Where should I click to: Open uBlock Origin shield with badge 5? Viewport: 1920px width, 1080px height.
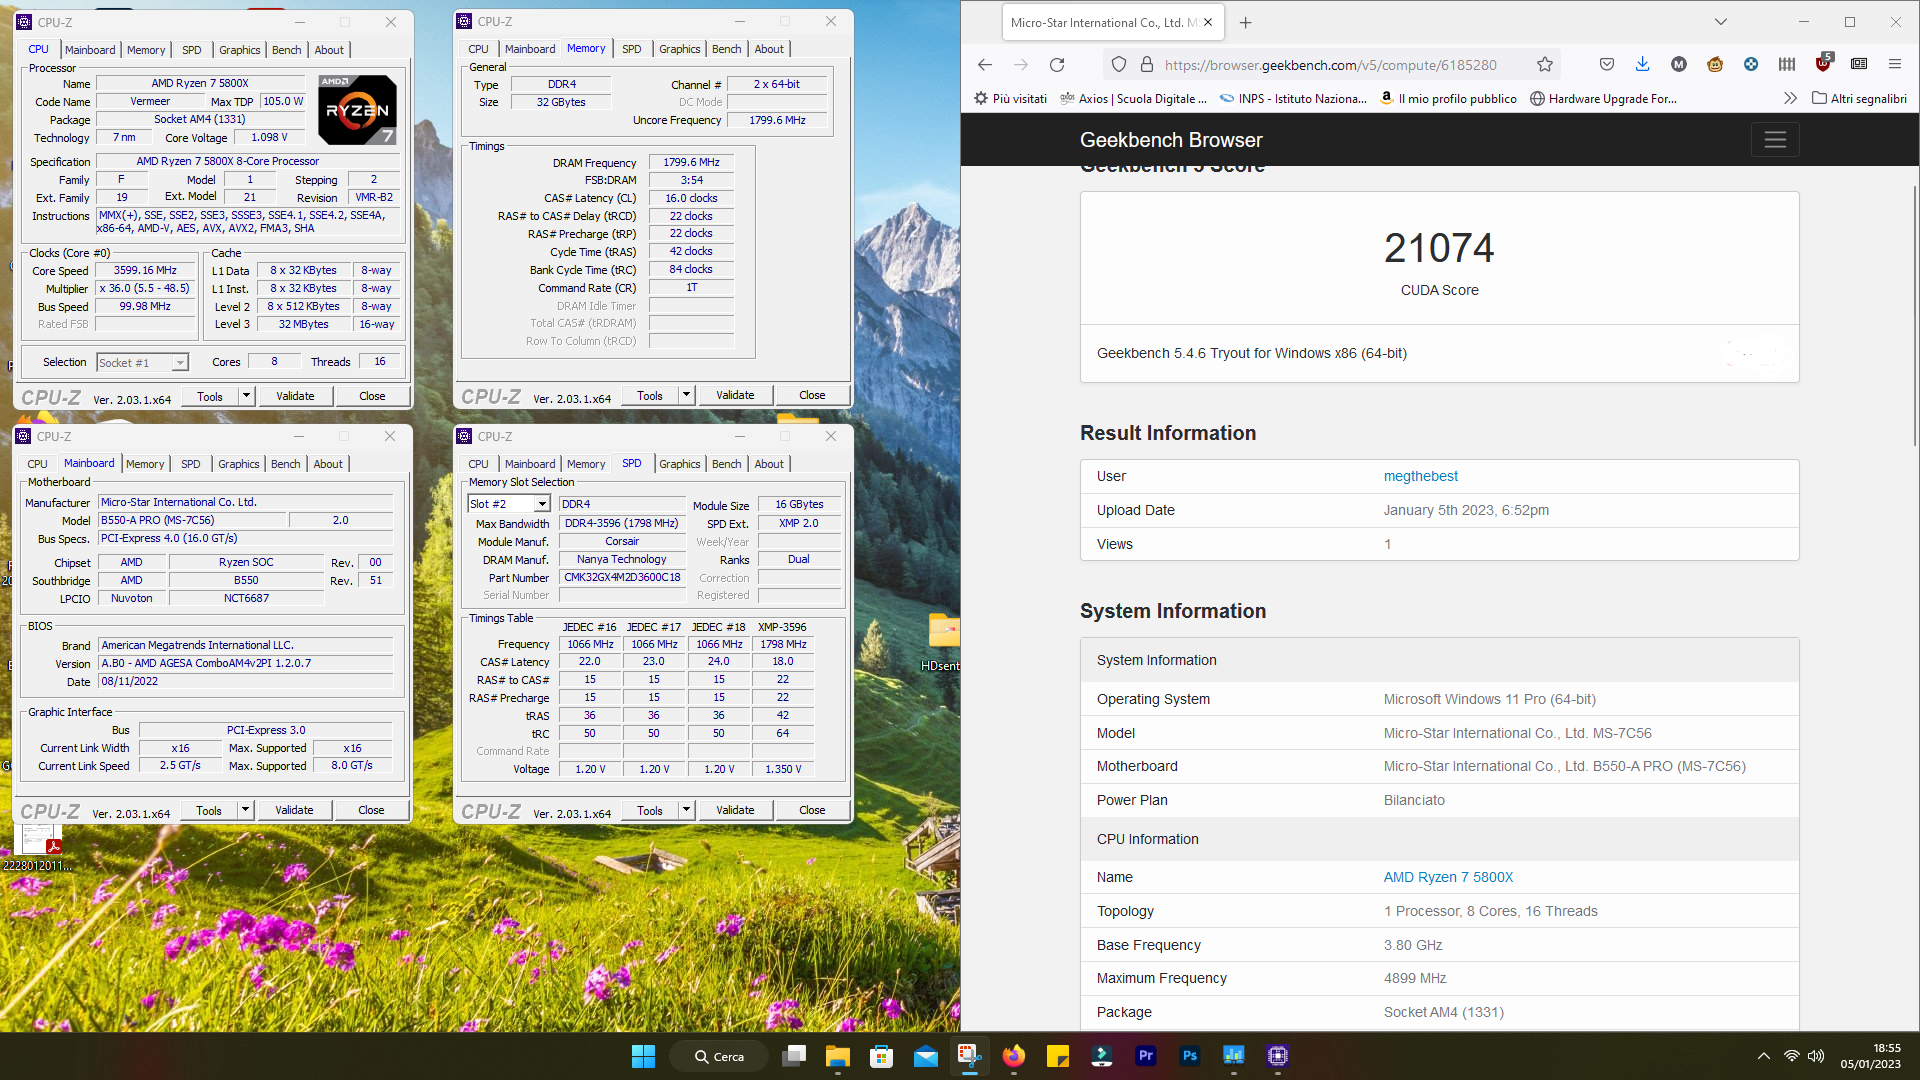coord(1824,63)
